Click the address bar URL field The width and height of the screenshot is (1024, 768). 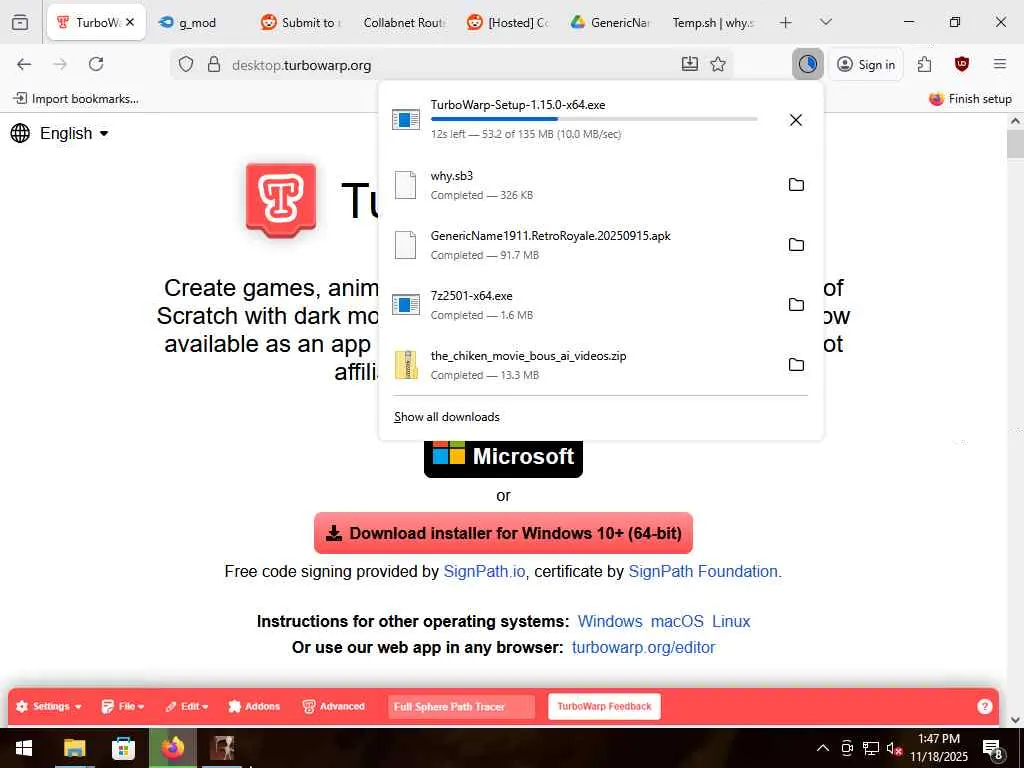(x=451, y=65)
